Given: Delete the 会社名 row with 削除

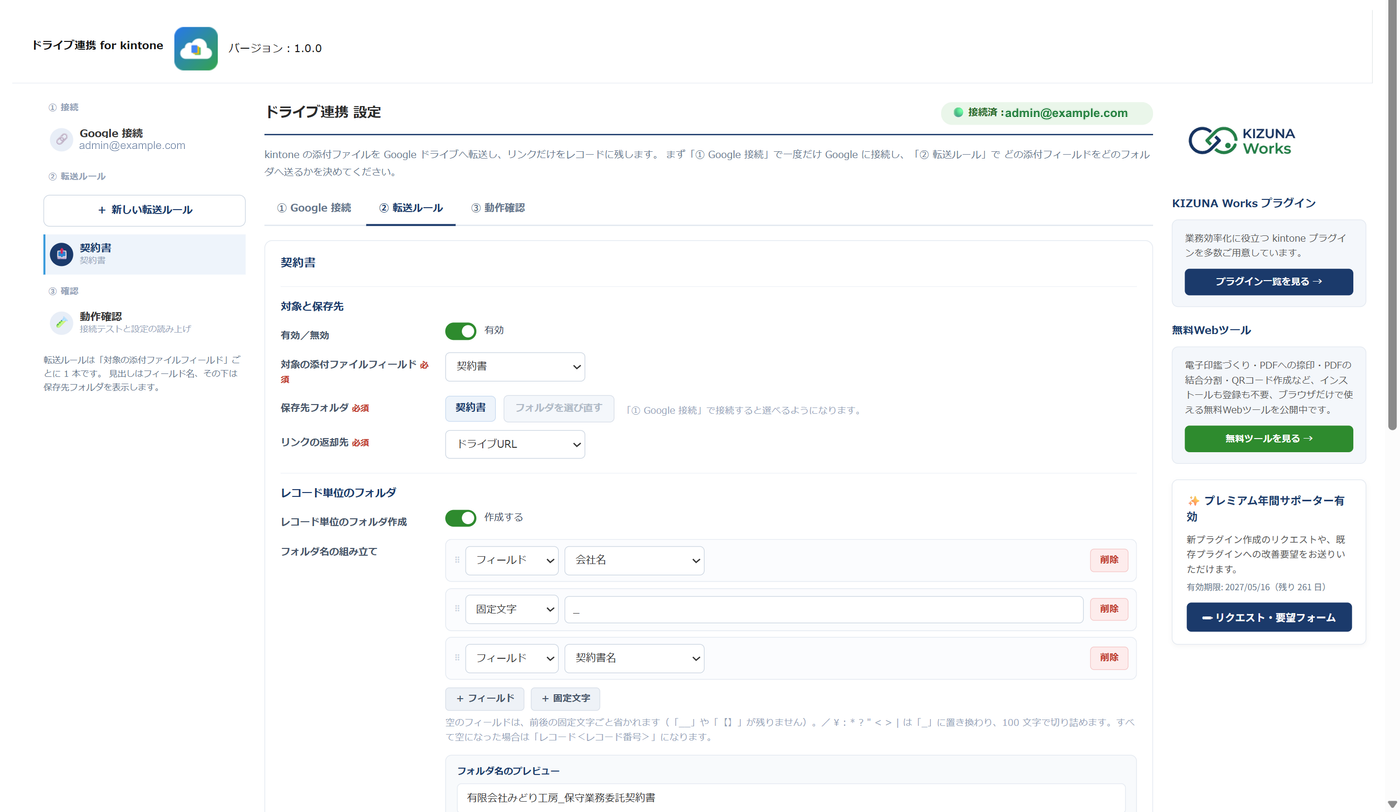Looking at the screenshot, I should pyautogui.click(x=1109, y=560).
